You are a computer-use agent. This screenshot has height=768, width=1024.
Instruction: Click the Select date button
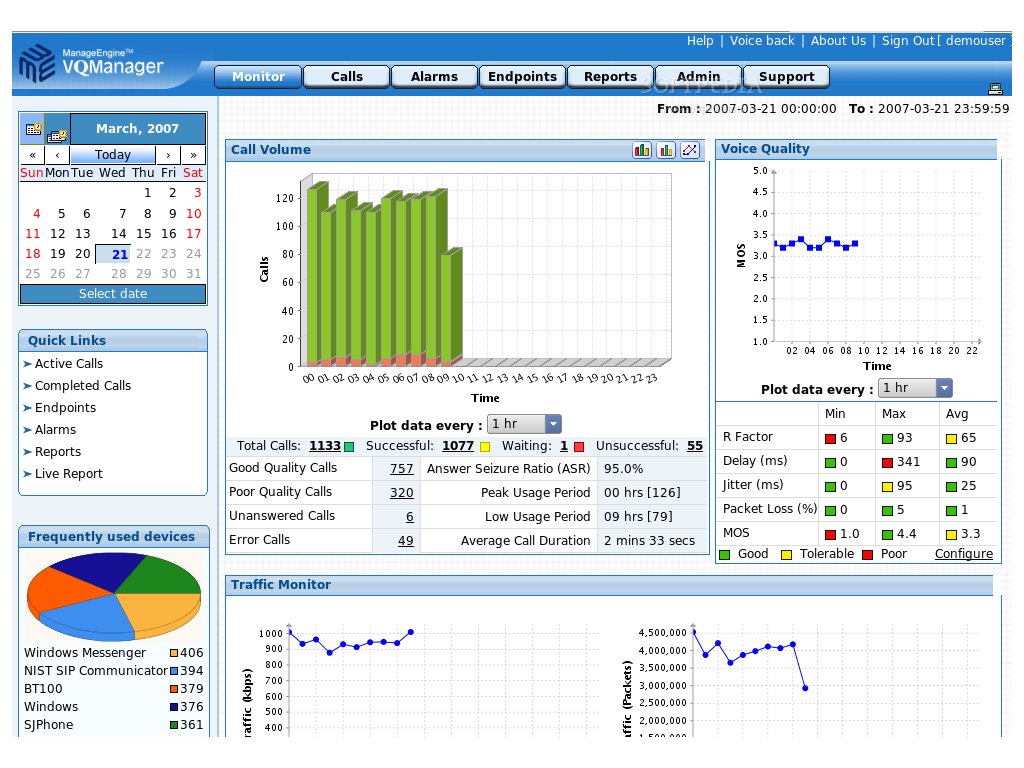click(113, 294)
